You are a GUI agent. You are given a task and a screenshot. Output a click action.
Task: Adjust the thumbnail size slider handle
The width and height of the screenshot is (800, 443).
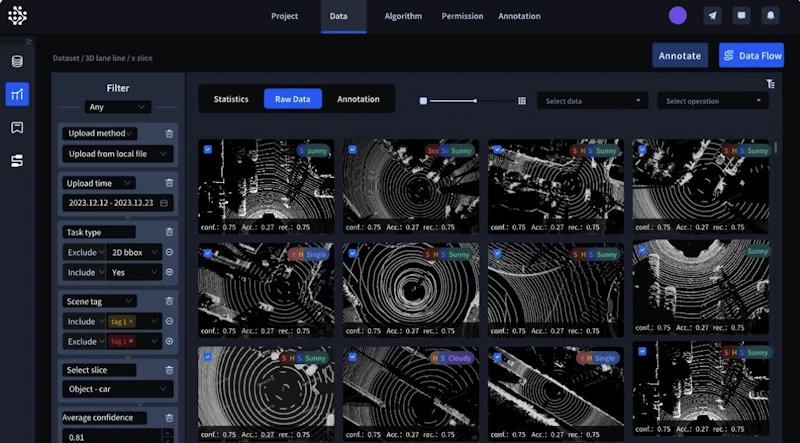coord(475,101)
